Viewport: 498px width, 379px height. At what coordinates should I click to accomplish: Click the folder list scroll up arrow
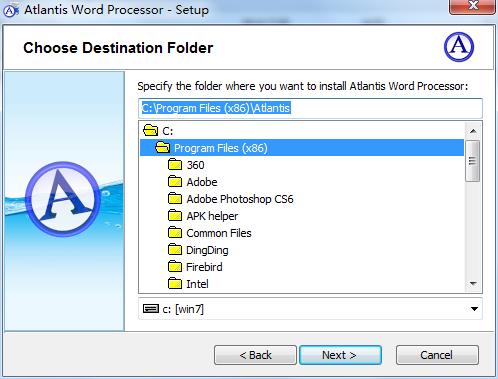[473, 131]
